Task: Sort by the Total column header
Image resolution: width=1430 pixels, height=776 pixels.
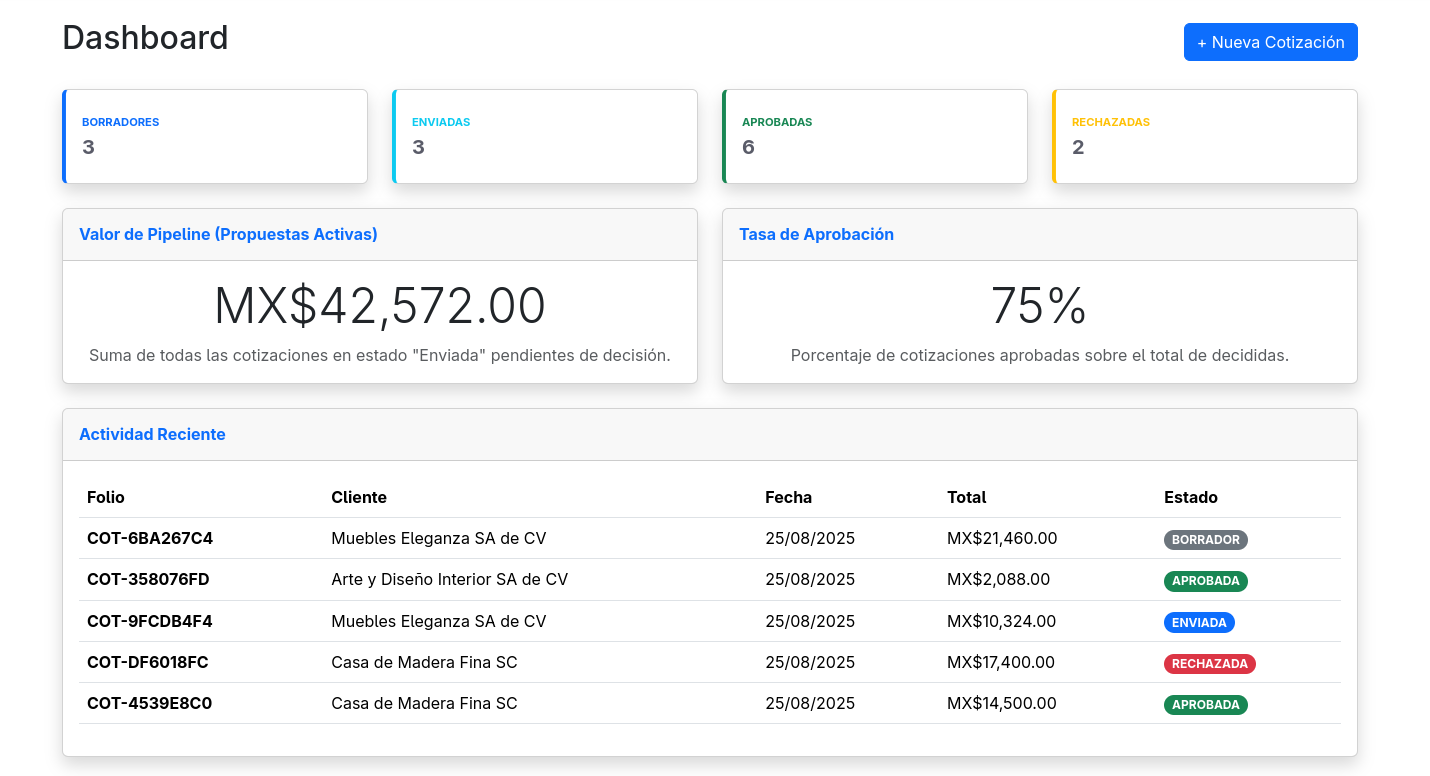Action: (966, 497)
